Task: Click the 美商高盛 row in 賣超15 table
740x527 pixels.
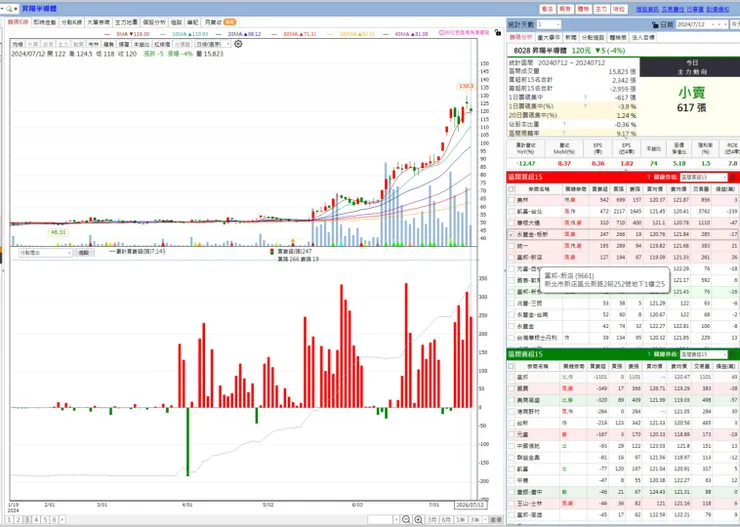Action: [624, 400]
